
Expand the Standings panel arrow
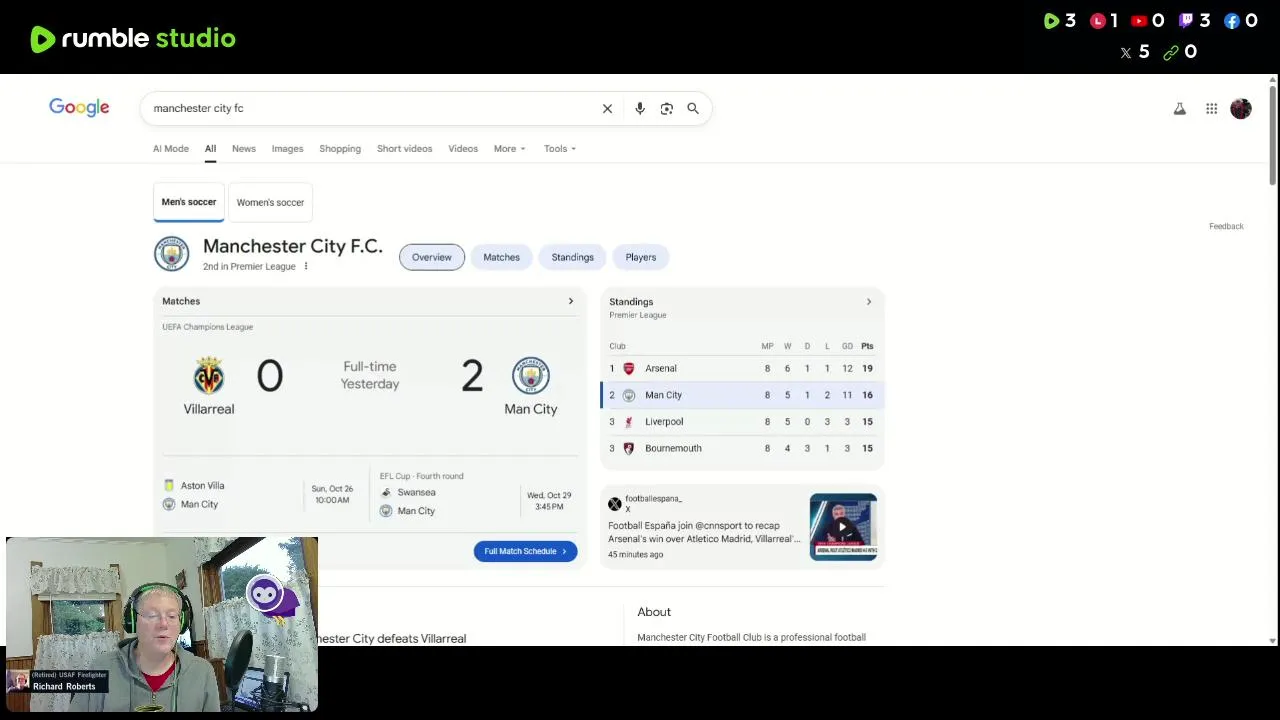click(x=869, y=301)
